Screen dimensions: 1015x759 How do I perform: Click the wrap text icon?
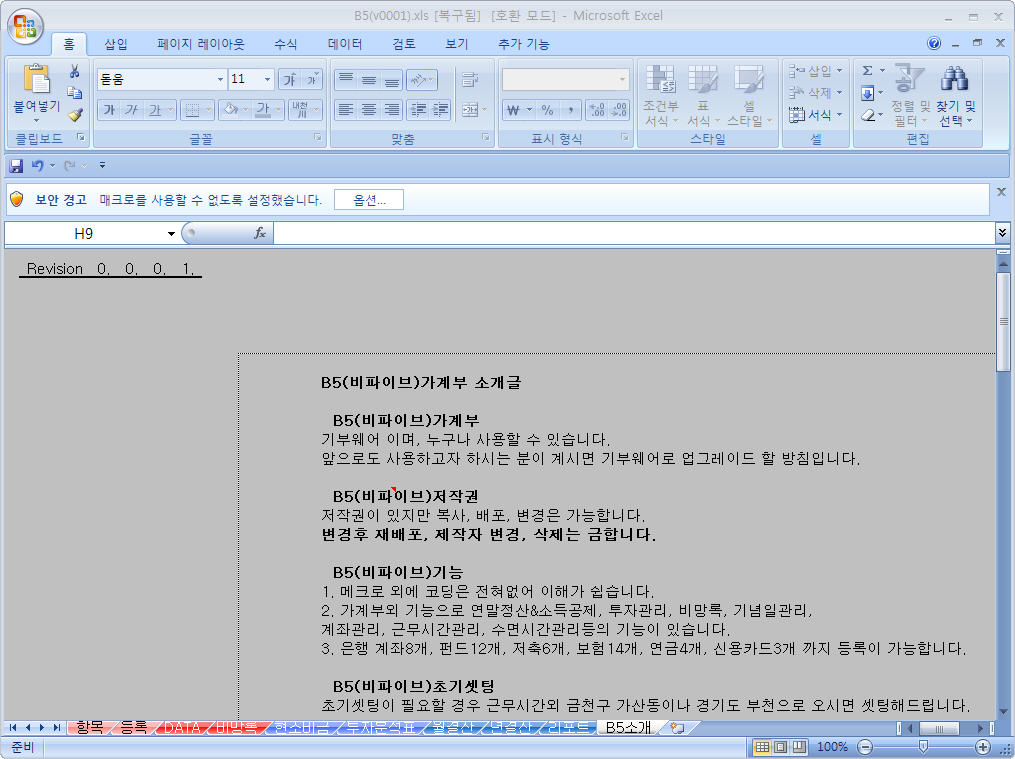(470, 80)
